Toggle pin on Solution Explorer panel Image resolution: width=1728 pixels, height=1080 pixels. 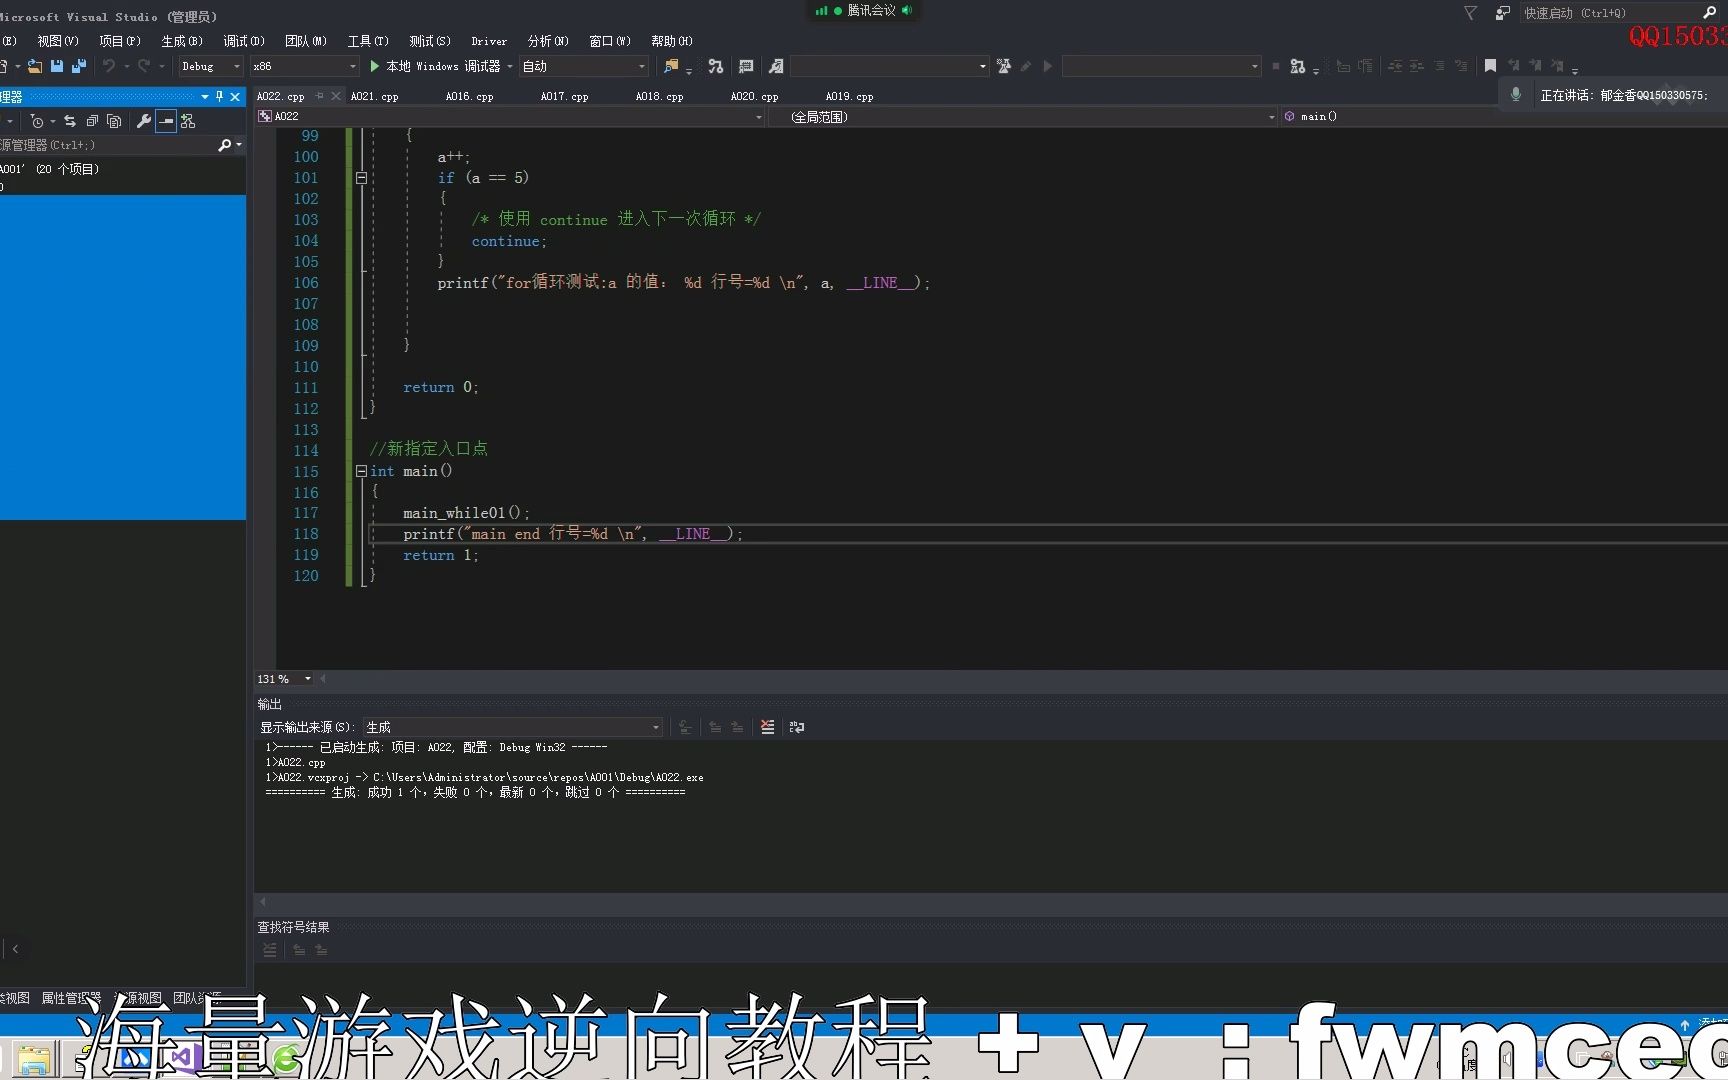click(220, 97)
